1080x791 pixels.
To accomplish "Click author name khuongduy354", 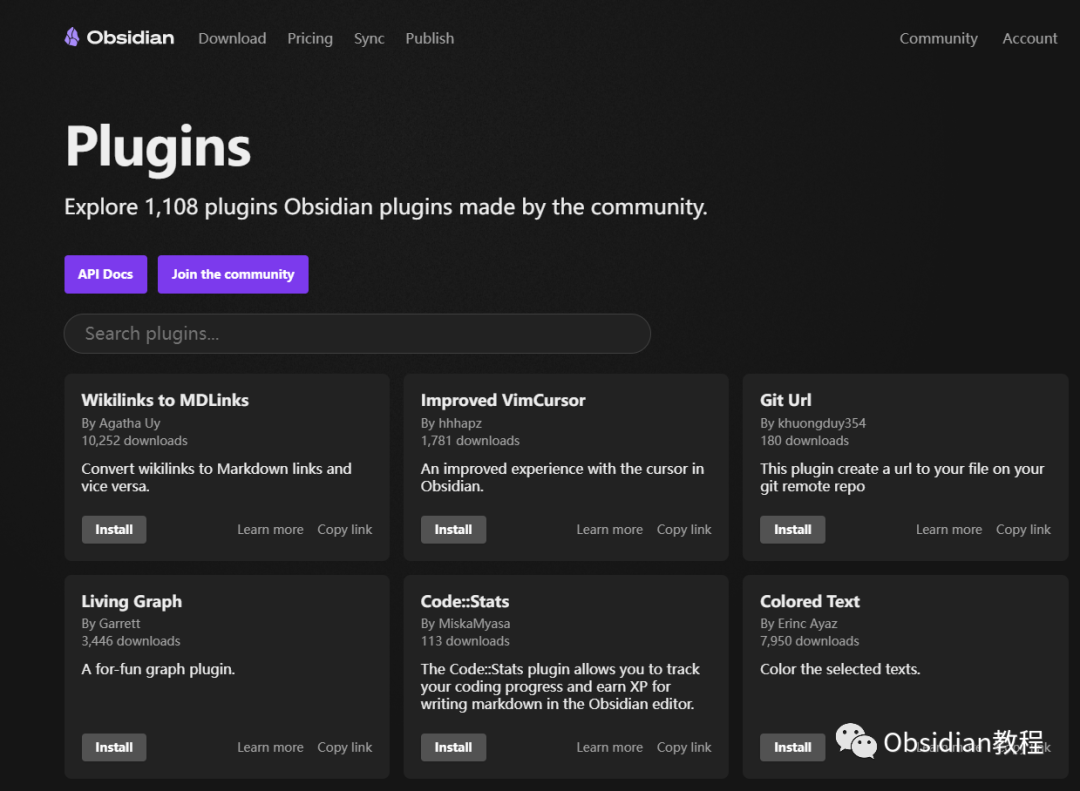I will (x=822, y=423).
